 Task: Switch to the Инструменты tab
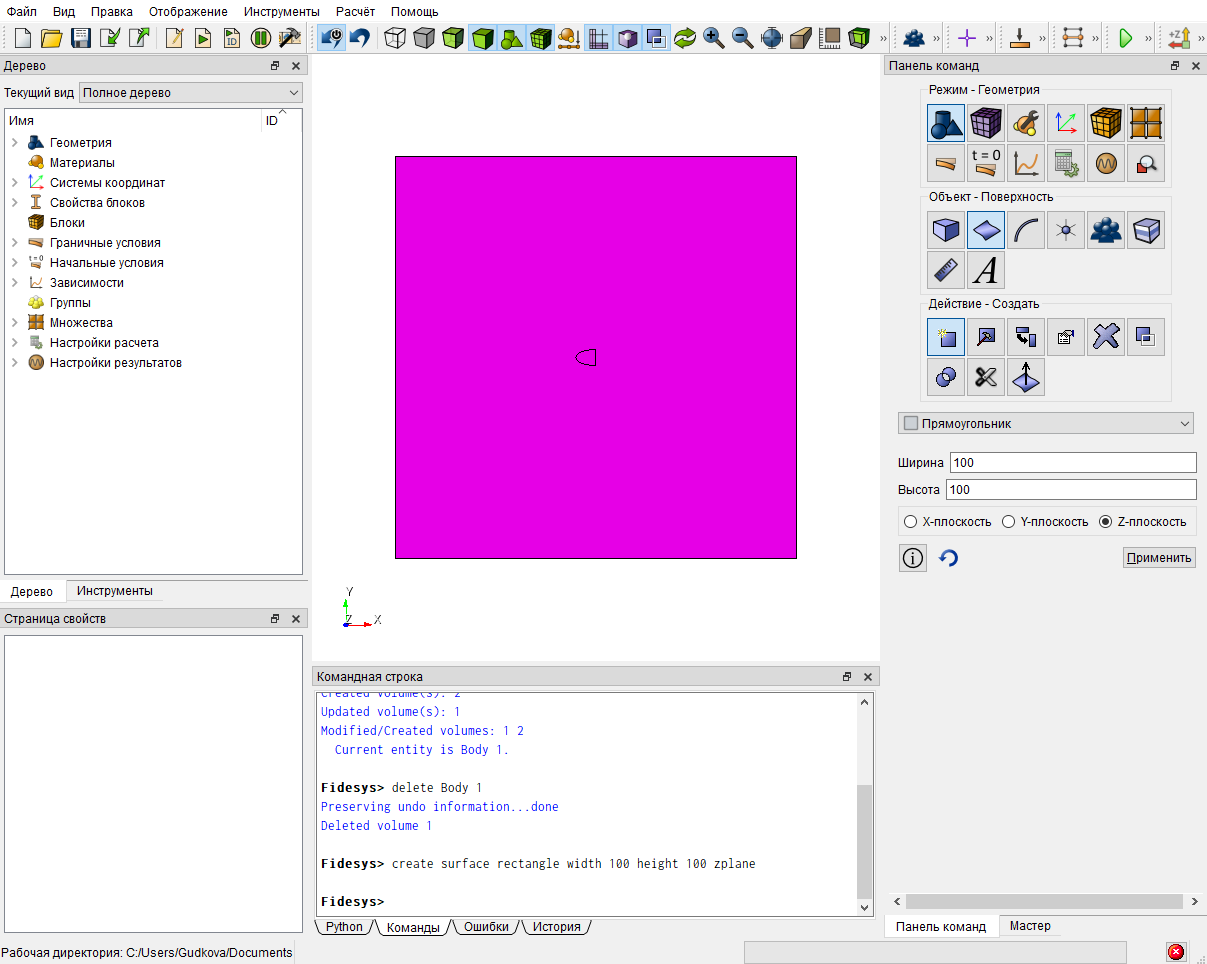click(115, 591)
